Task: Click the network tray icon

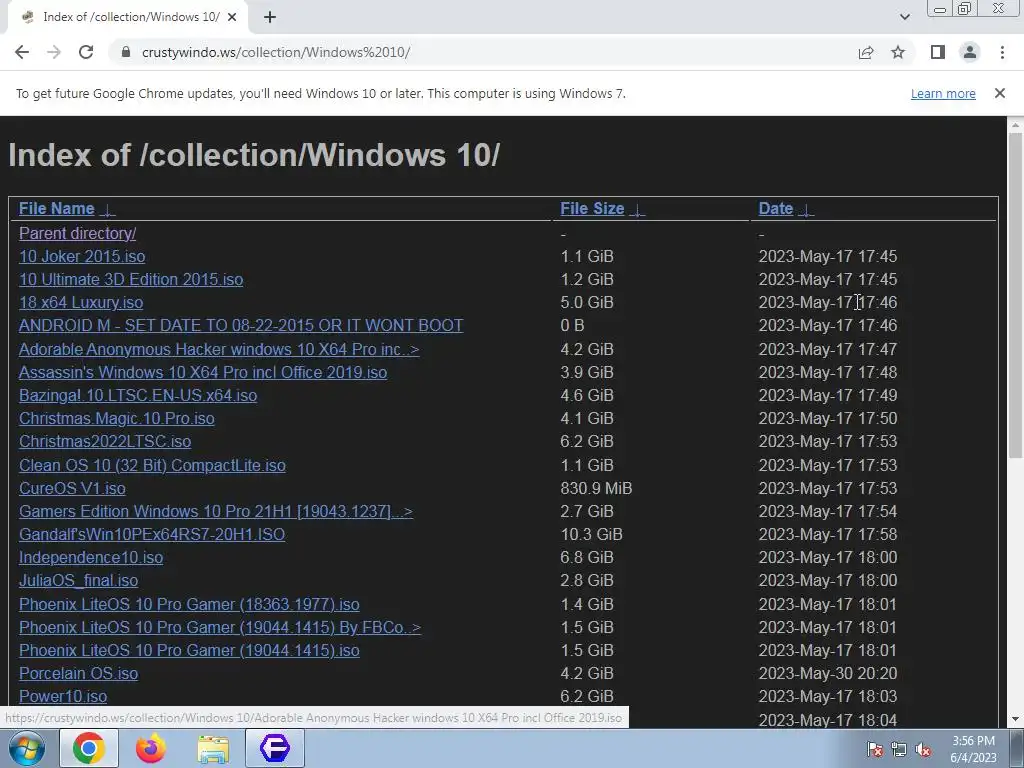Action: pyautogui.click(x=899, y=749)
